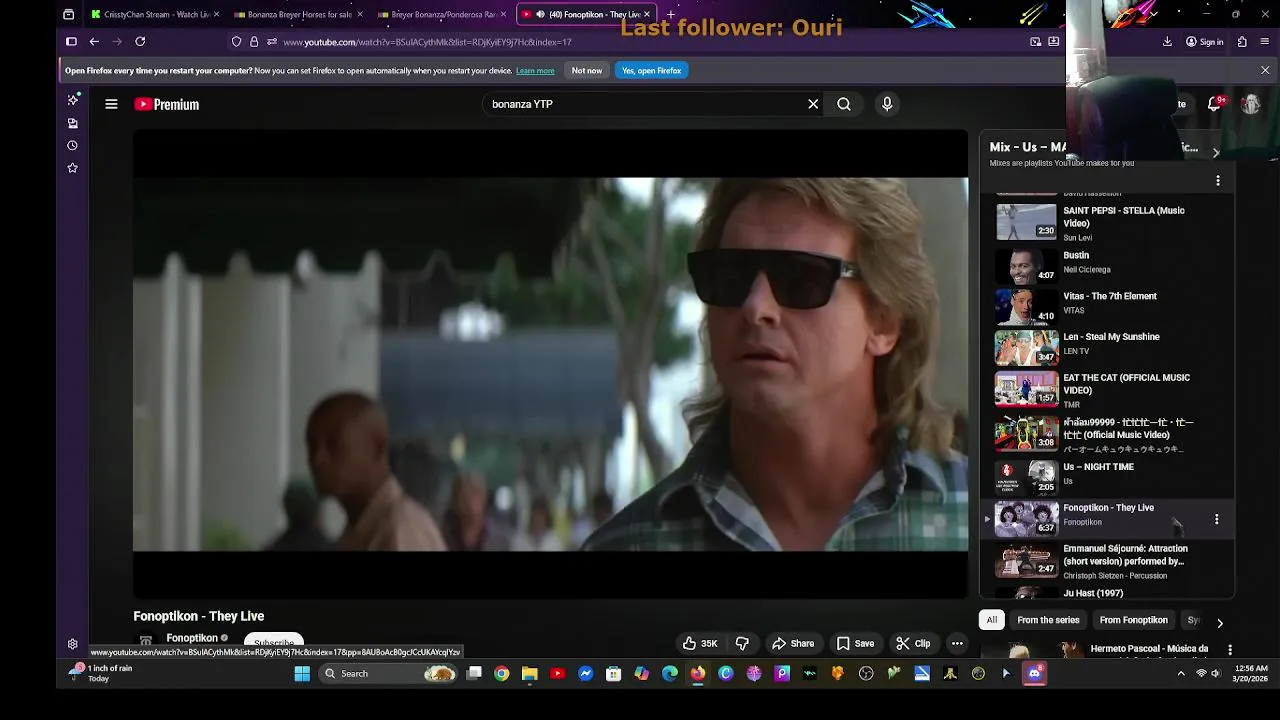Choose Yes, open Firefox button
1280x720 pixels.
click(x=651, y=71)
